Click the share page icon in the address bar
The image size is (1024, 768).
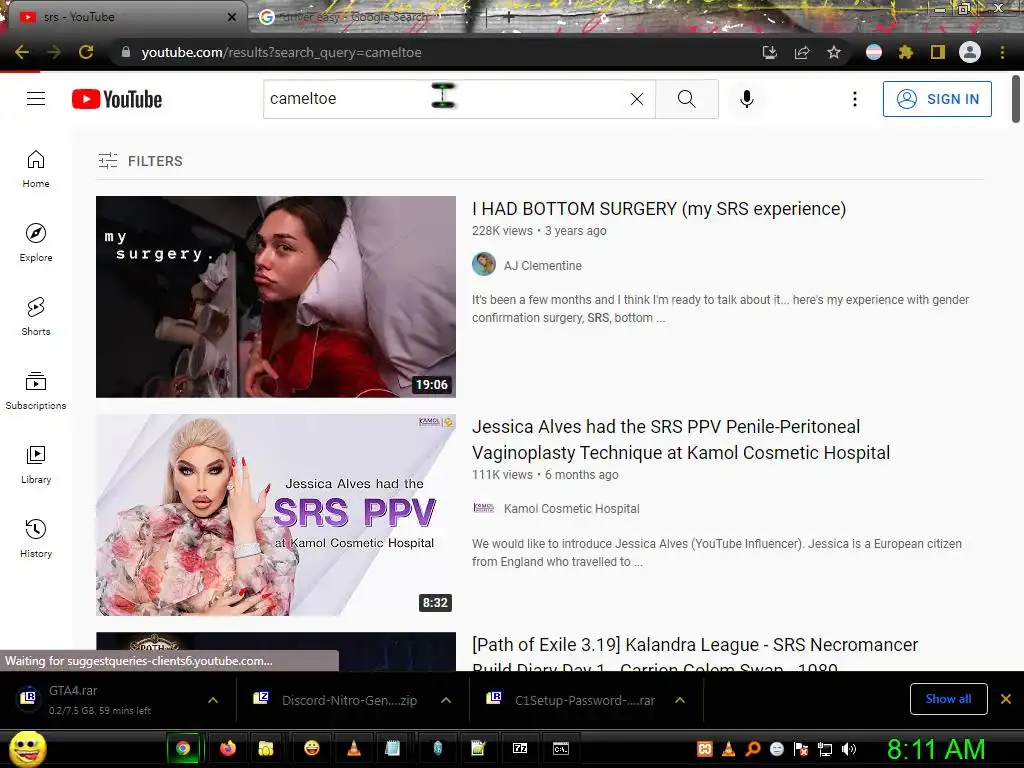pos(802,52)
